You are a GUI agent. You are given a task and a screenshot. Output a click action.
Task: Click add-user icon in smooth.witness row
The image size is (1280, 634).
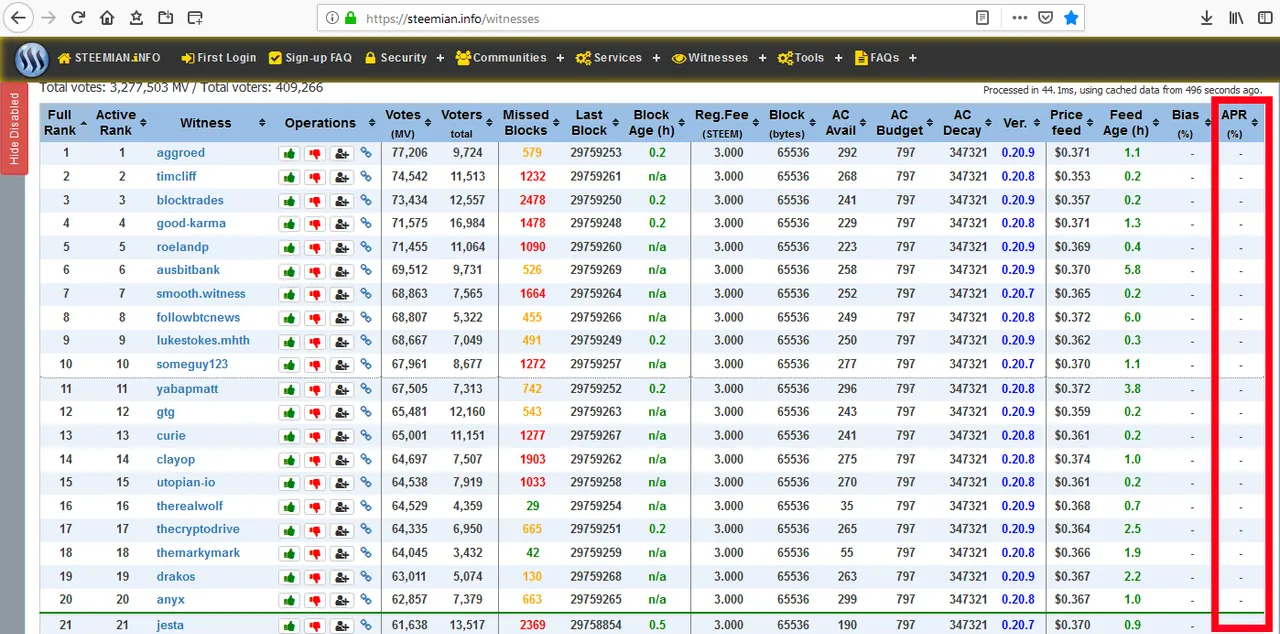tap(342, 294)
